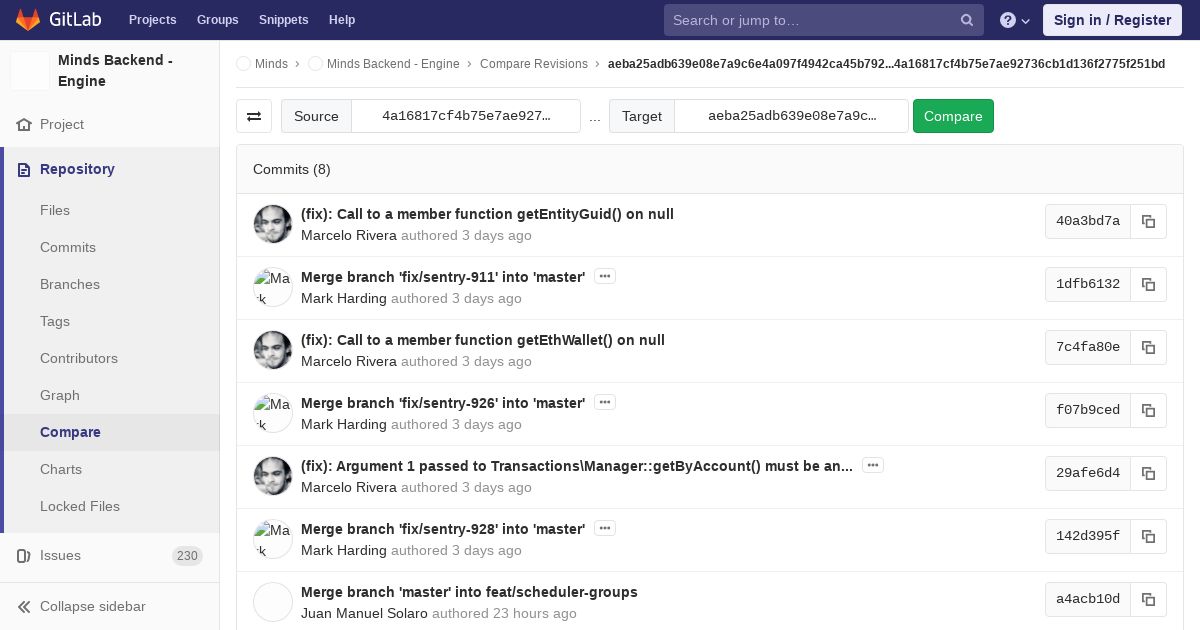Image resolution: width=1200 pixels, height=630 pixels.
Task: Click the Sign in / Register button
Action: 1112,20
